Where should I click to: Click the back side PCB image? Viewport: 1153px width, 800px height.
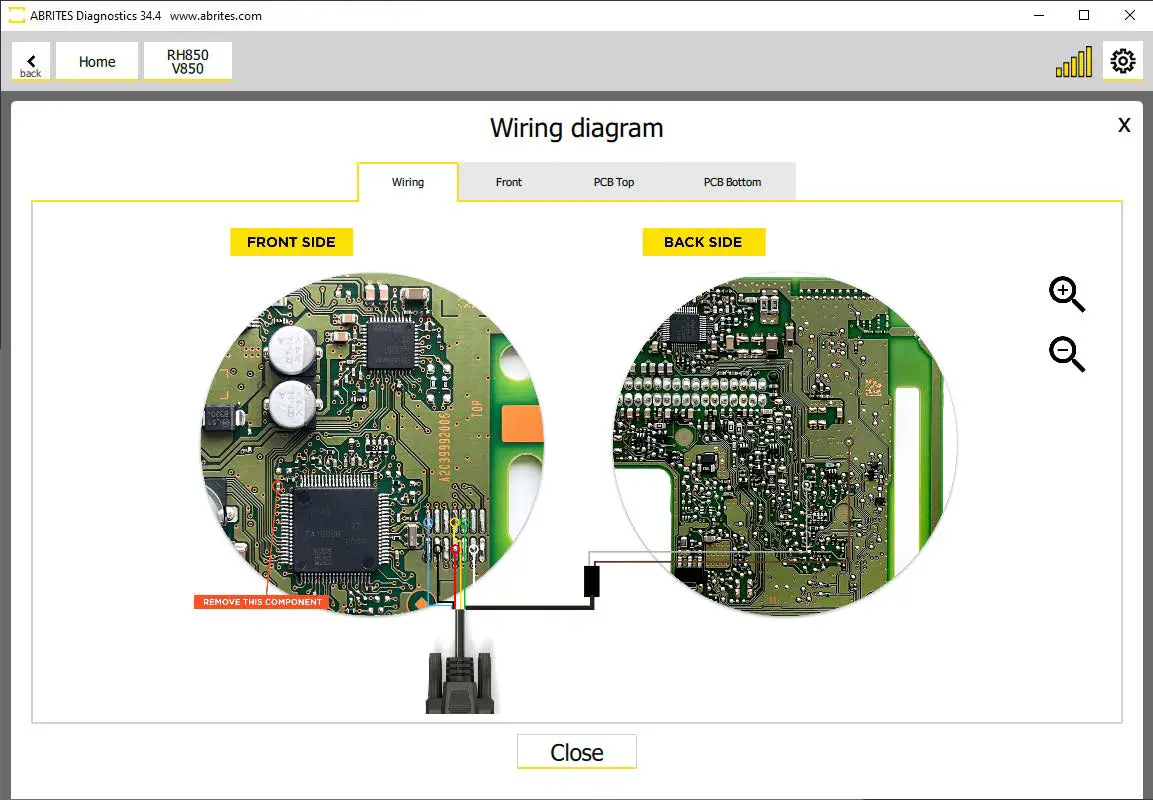[785, 445]
